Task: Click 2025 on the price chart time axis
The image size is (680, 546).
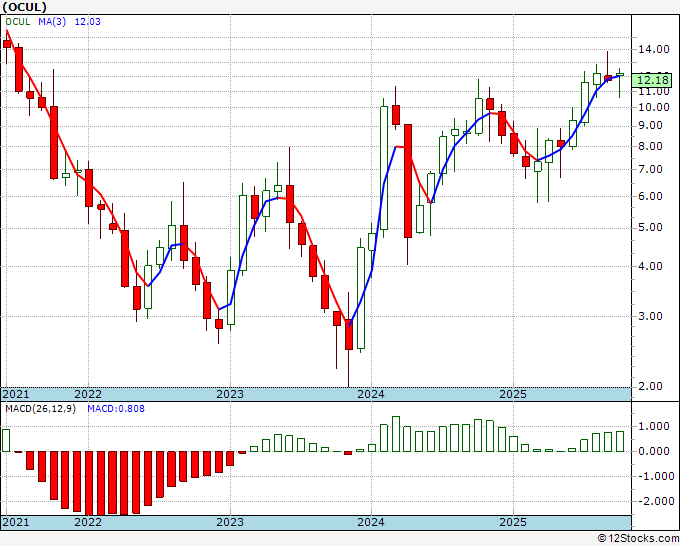Action: (513, 394)
